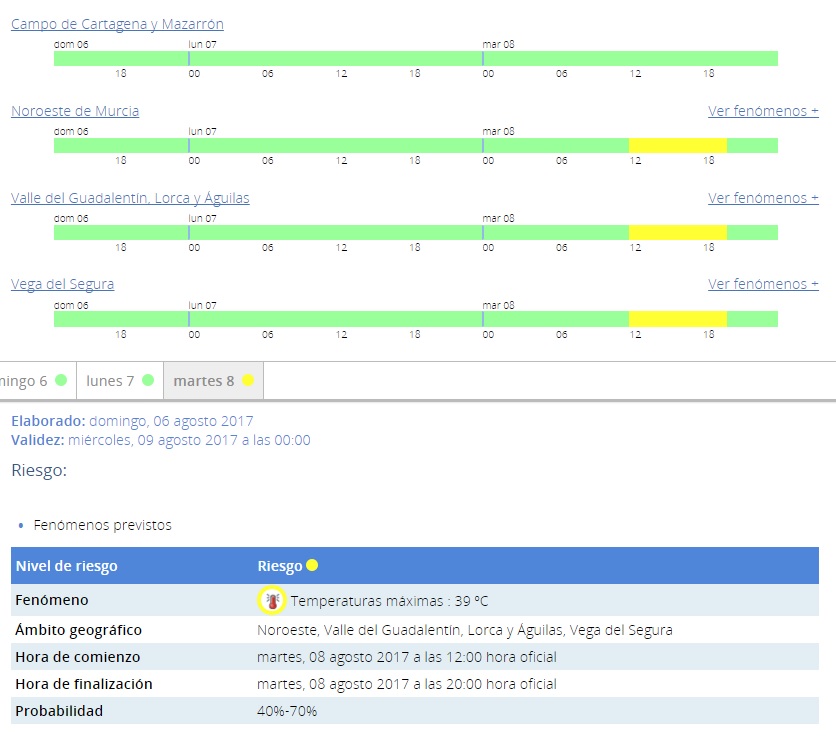Viewport: 836px width, 740px height.
Task: Expand Ver fenómenos for Vega del Segura
Action: pos(763,284)
